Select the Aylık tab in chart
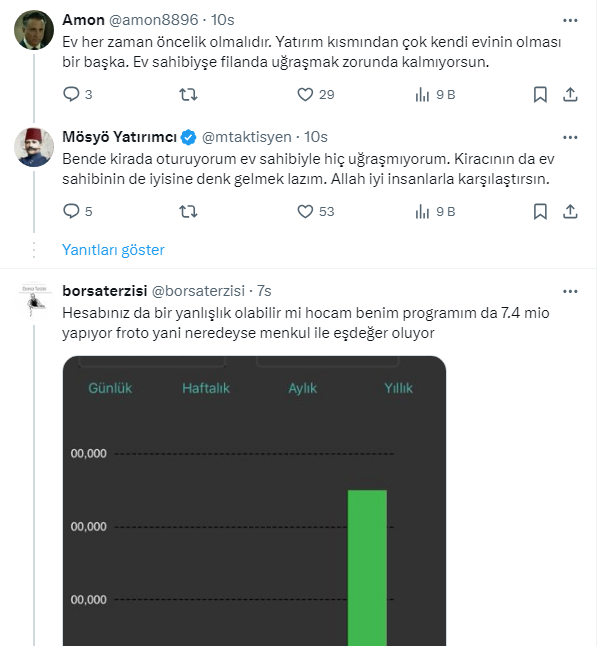The image size is (600, 646). click(303, 388)
